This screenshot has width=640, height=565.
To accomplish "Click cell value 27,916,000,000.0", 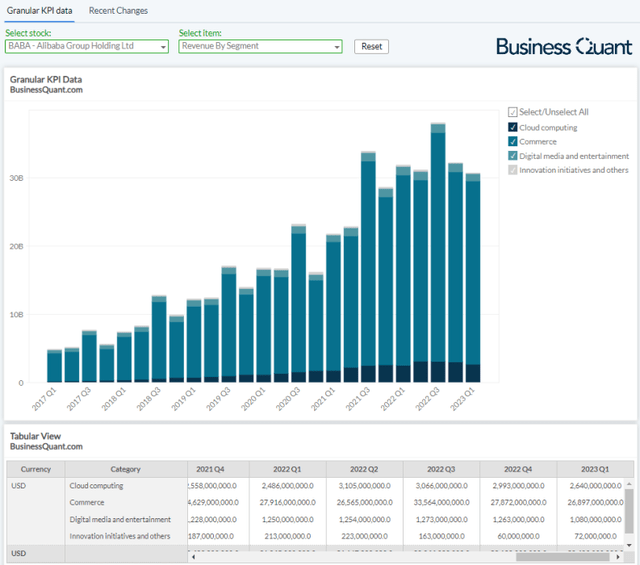I will click(x=288, y=503).
